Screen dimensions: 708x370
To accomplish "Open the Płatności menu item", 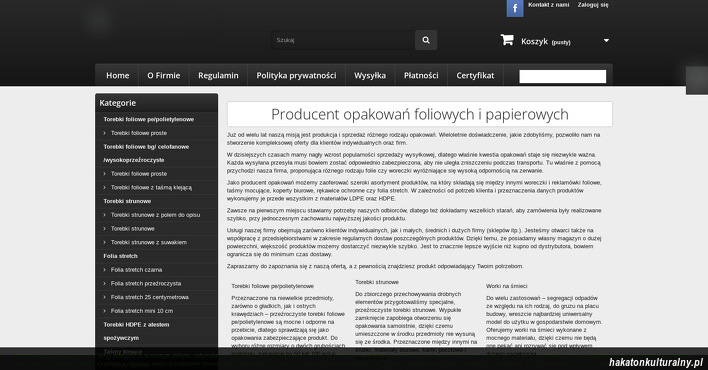I will click(x=421, y=75).
